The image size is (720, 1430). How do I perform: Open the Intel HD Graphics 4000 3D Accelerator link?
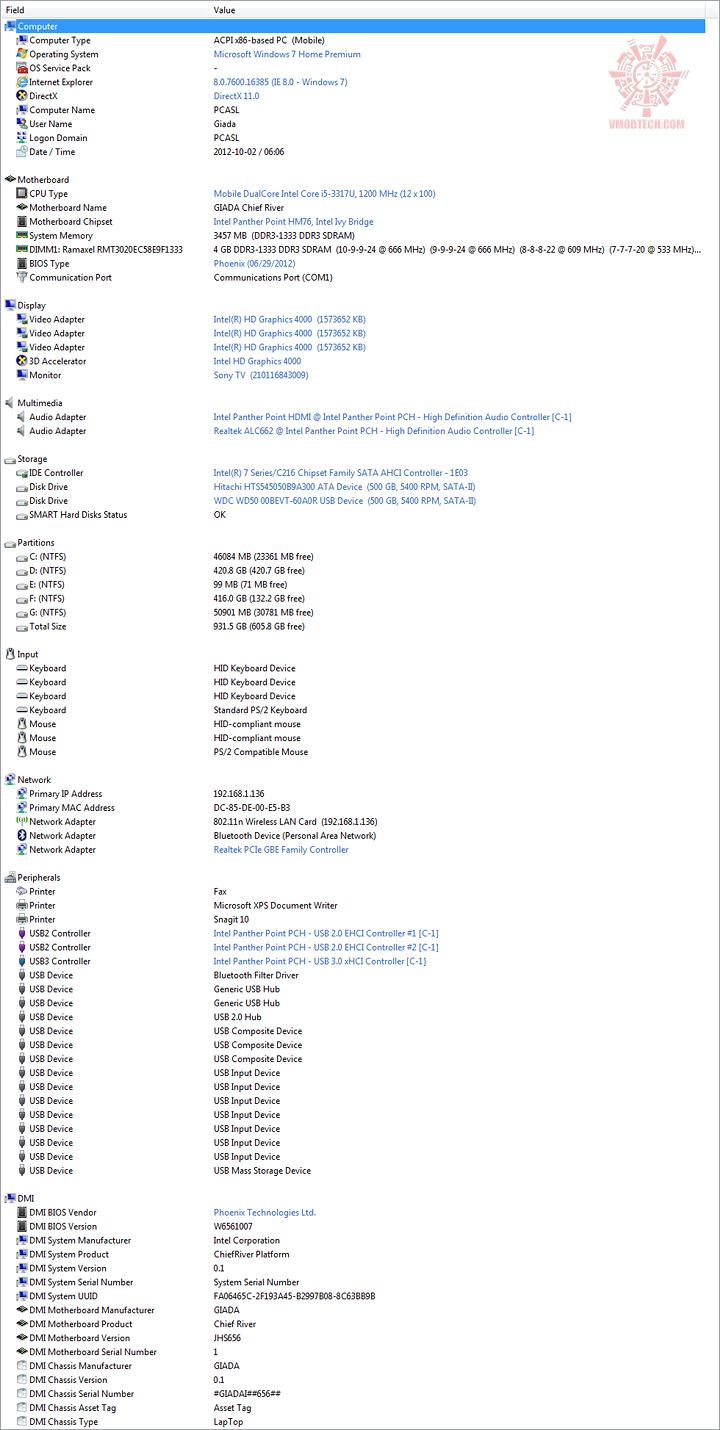coord(257,361)
